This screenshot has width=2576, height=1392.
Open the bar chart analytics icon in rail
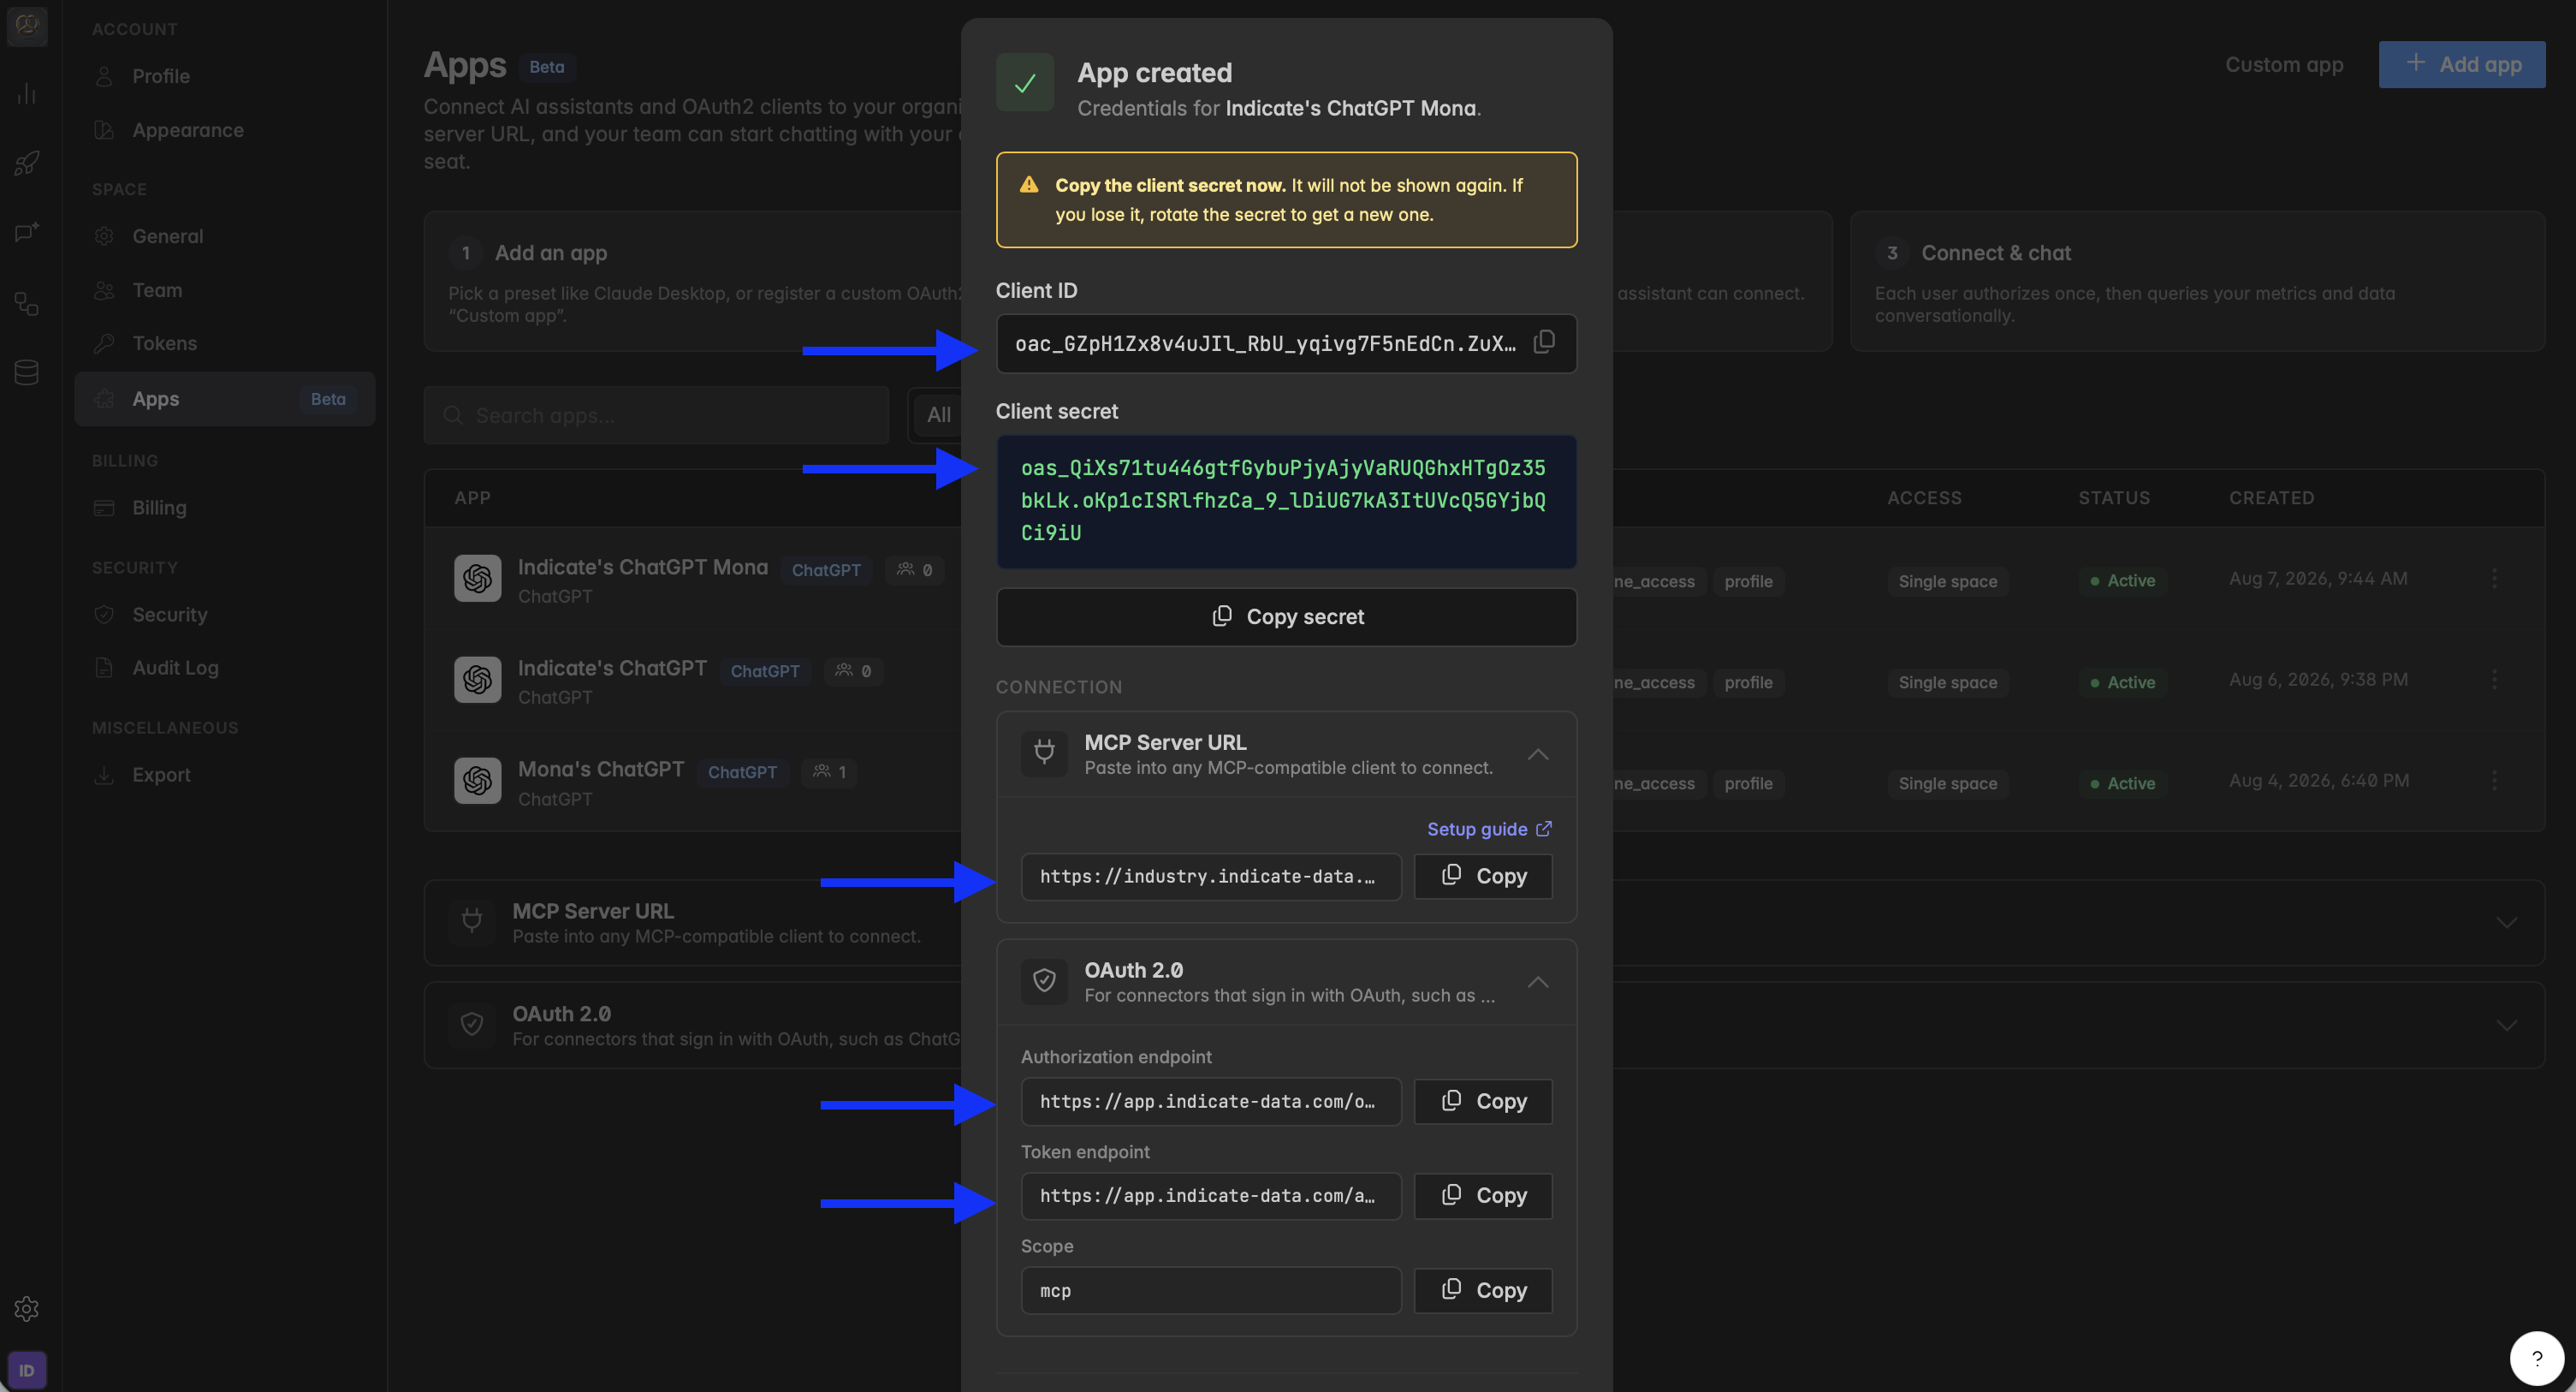point(27,94)
